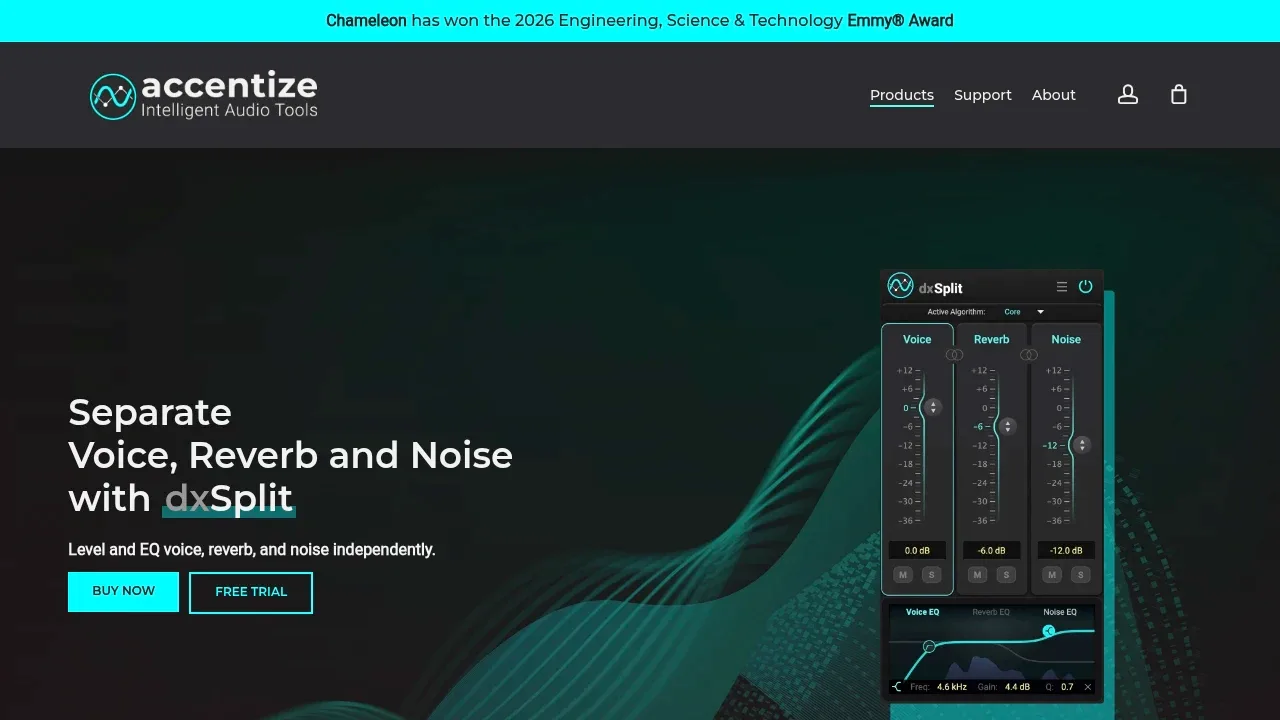Image resolution: width=1280 pixels, height=720 pixels.
Task: Click the X icon after the Q value
Action: (1087, 687)
